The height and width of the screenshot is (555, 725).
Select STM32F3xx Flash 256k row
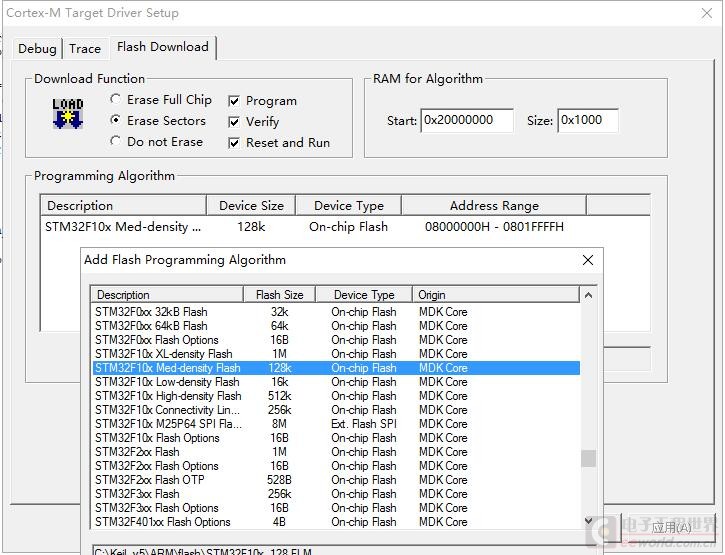pos(336,494)
